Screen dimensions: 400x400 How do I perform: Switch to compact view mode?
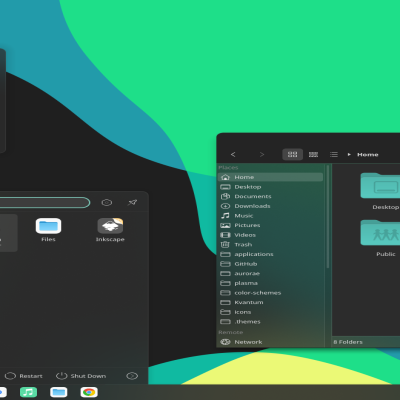coord(313,154)
